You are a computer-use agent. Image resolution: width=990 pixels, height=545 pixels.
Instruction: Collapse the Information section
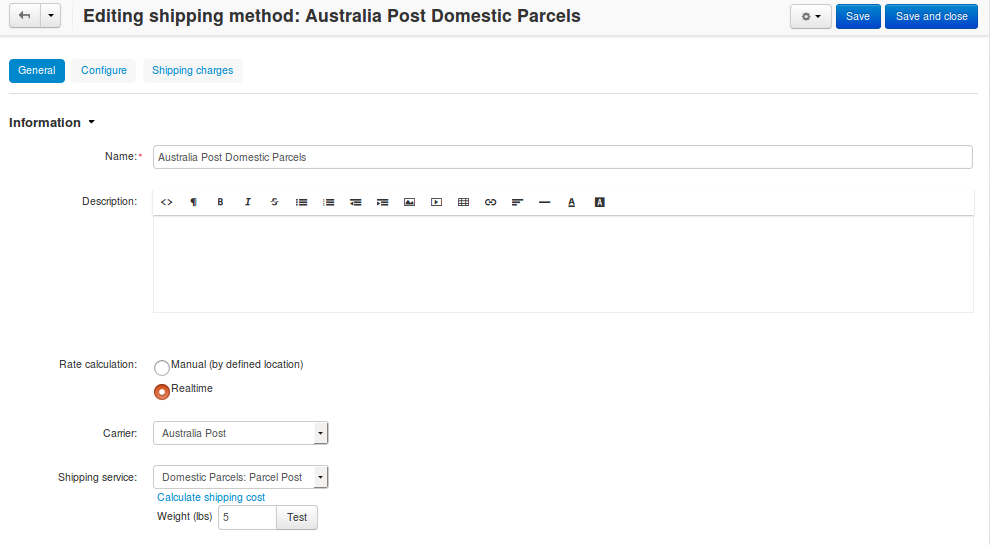coord(52,123)
